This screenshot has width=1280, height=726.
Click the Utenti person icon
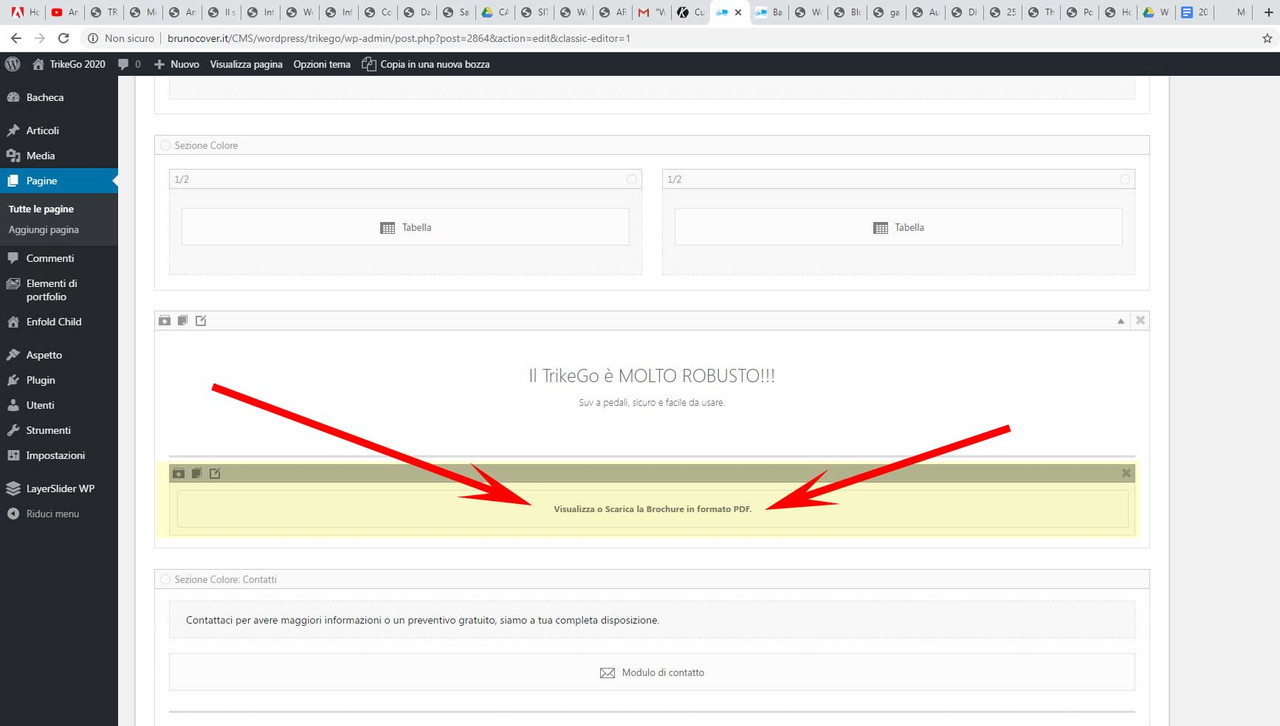[x=13, y=405]
